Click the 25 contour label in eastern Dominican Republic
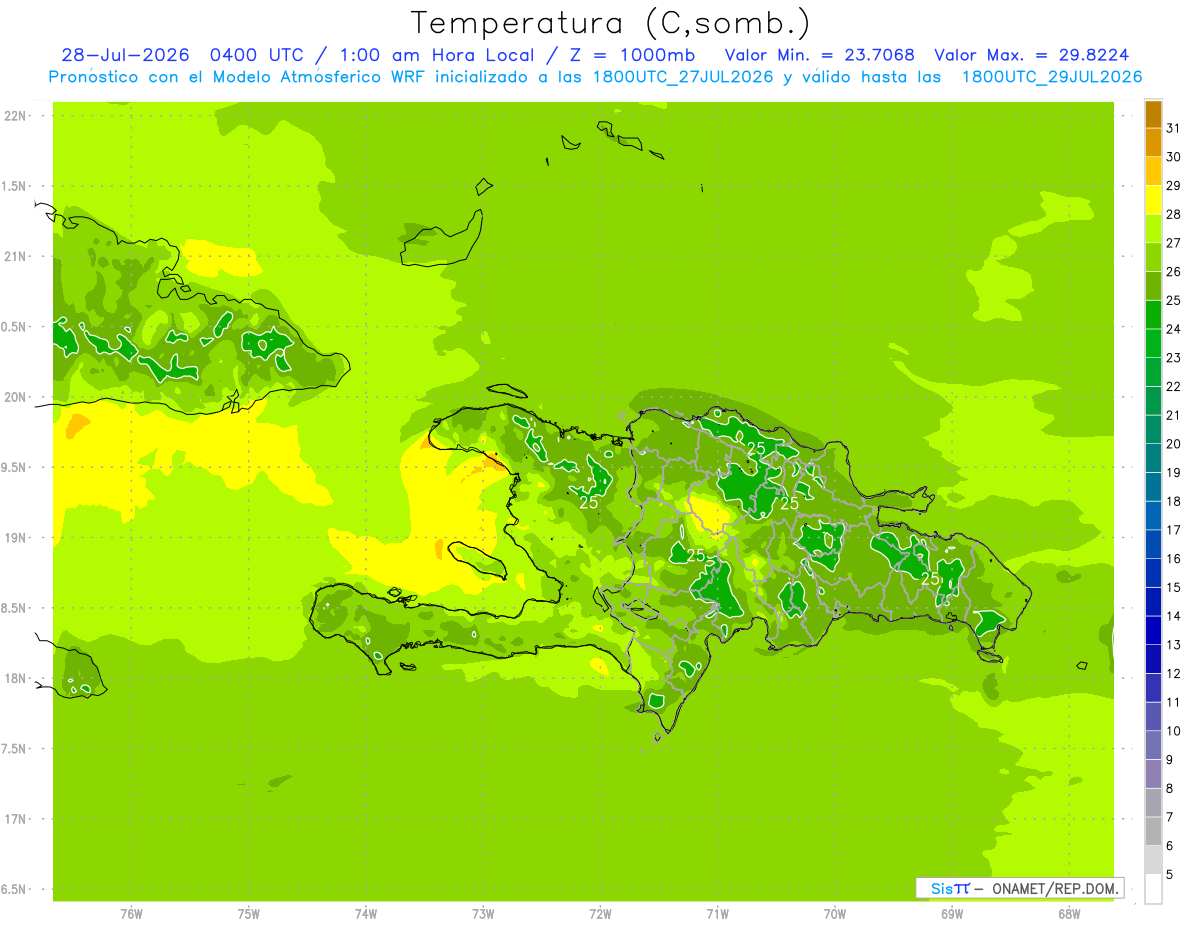 (930, 579)
